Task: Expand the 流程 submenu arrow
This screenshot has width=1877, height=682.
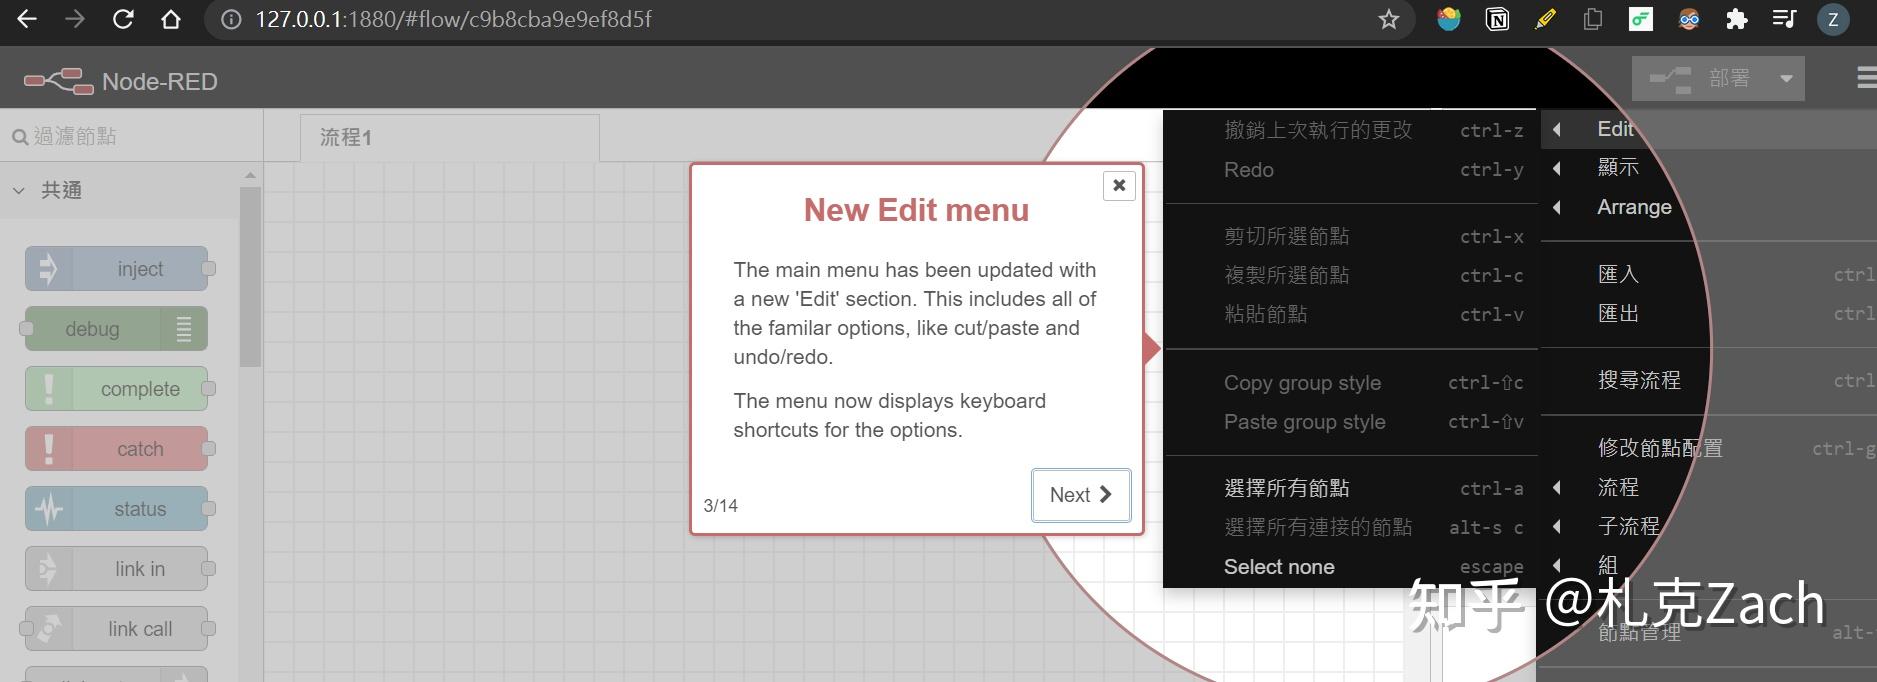Action: (x=1557, y=487)
